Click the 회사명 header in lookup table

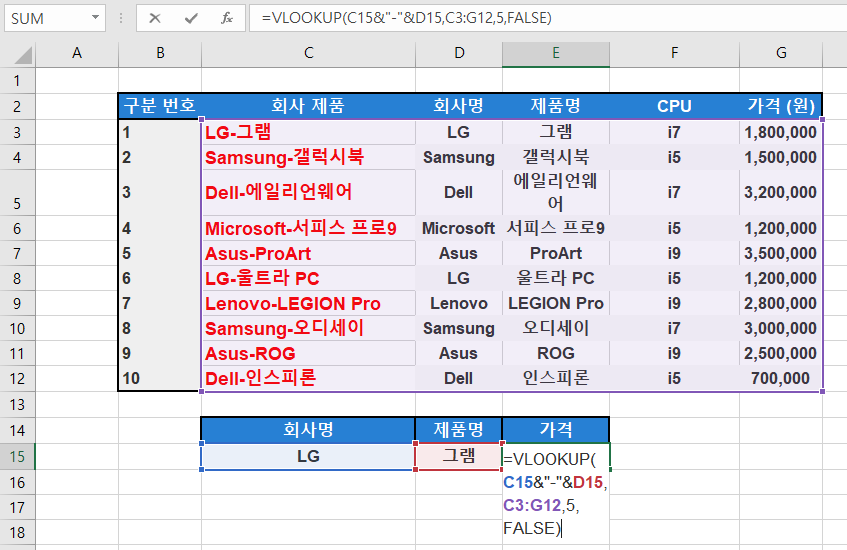coord(308,430)
